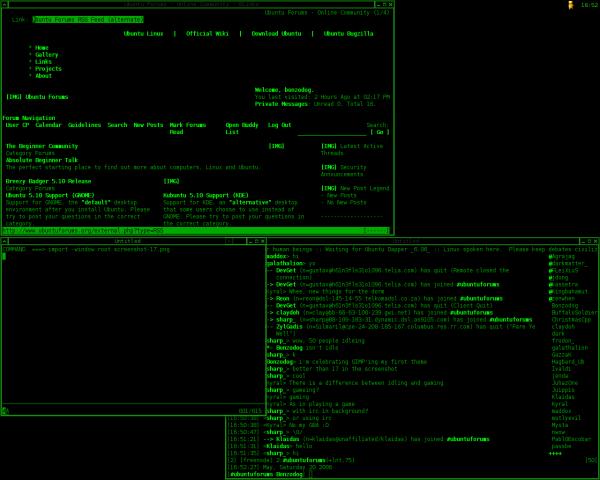This screenshot has height=480, width=600.
Task: Select Projects in the bulleted site menu
Action: click(x=48, y=69)
